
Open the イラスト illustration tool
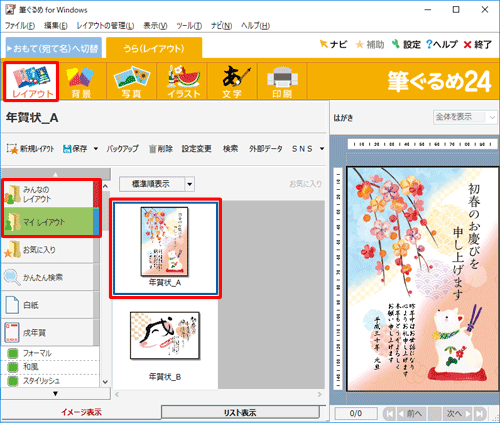tap(182, 81)
